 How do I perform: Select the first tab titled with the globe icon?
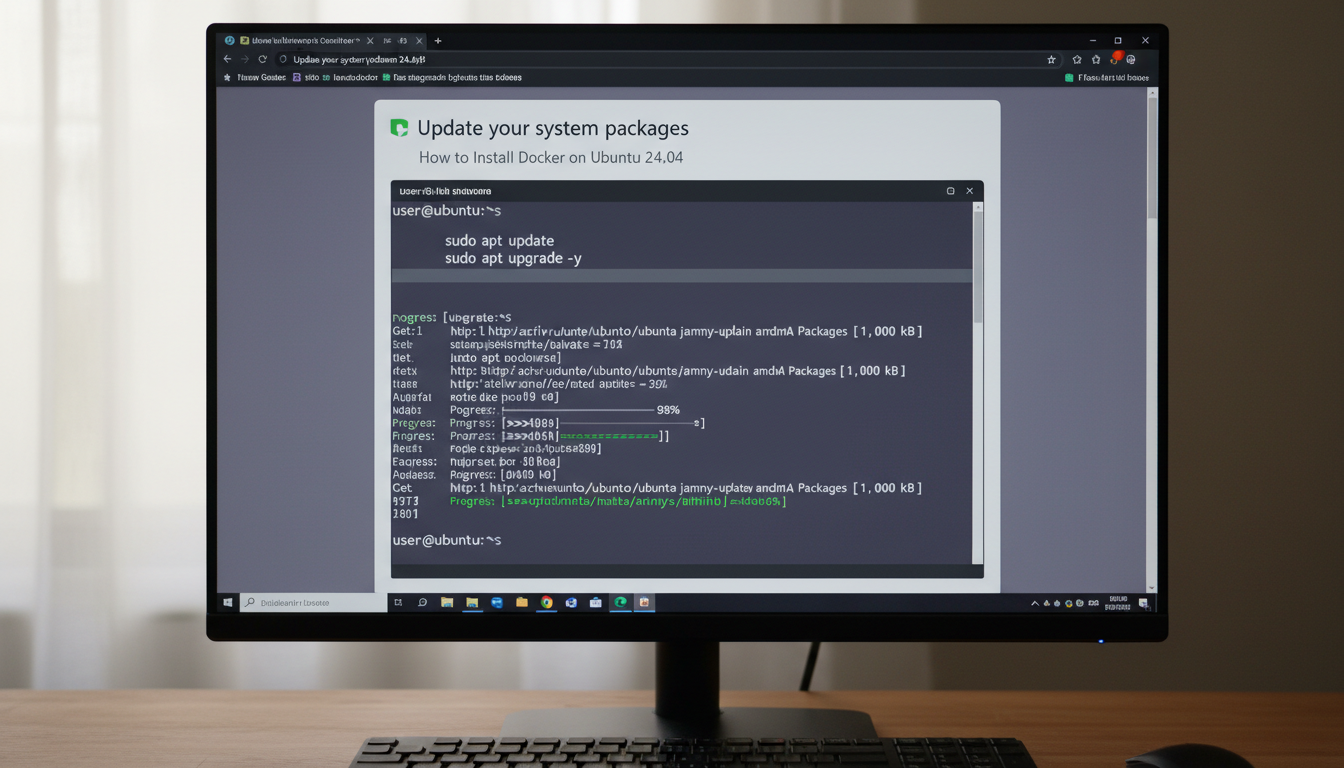298,41
